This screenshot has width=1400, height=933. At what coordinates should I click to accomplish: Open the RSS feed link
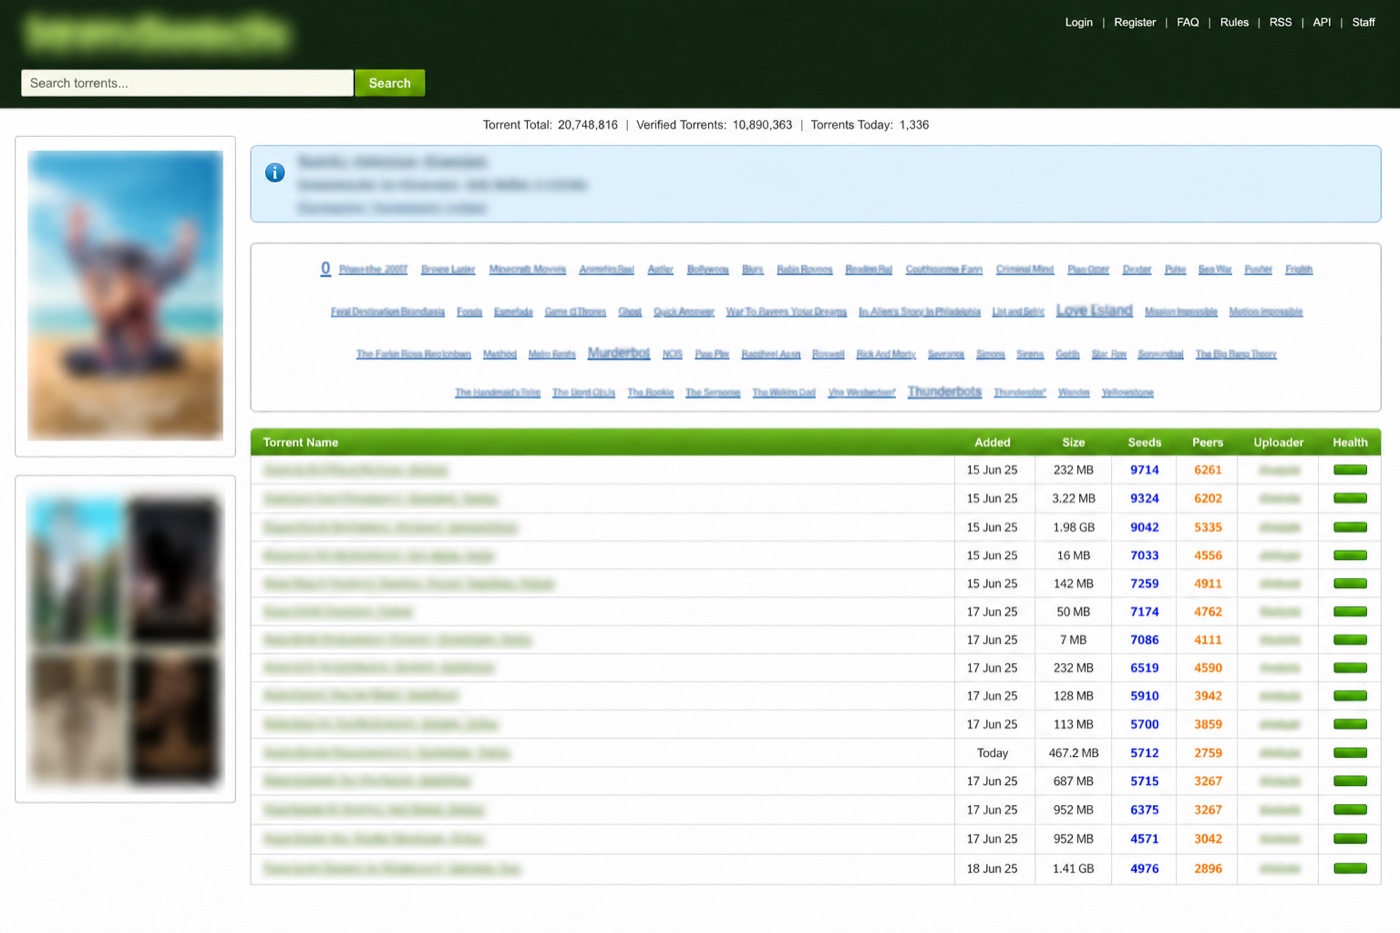point(1281,22)
